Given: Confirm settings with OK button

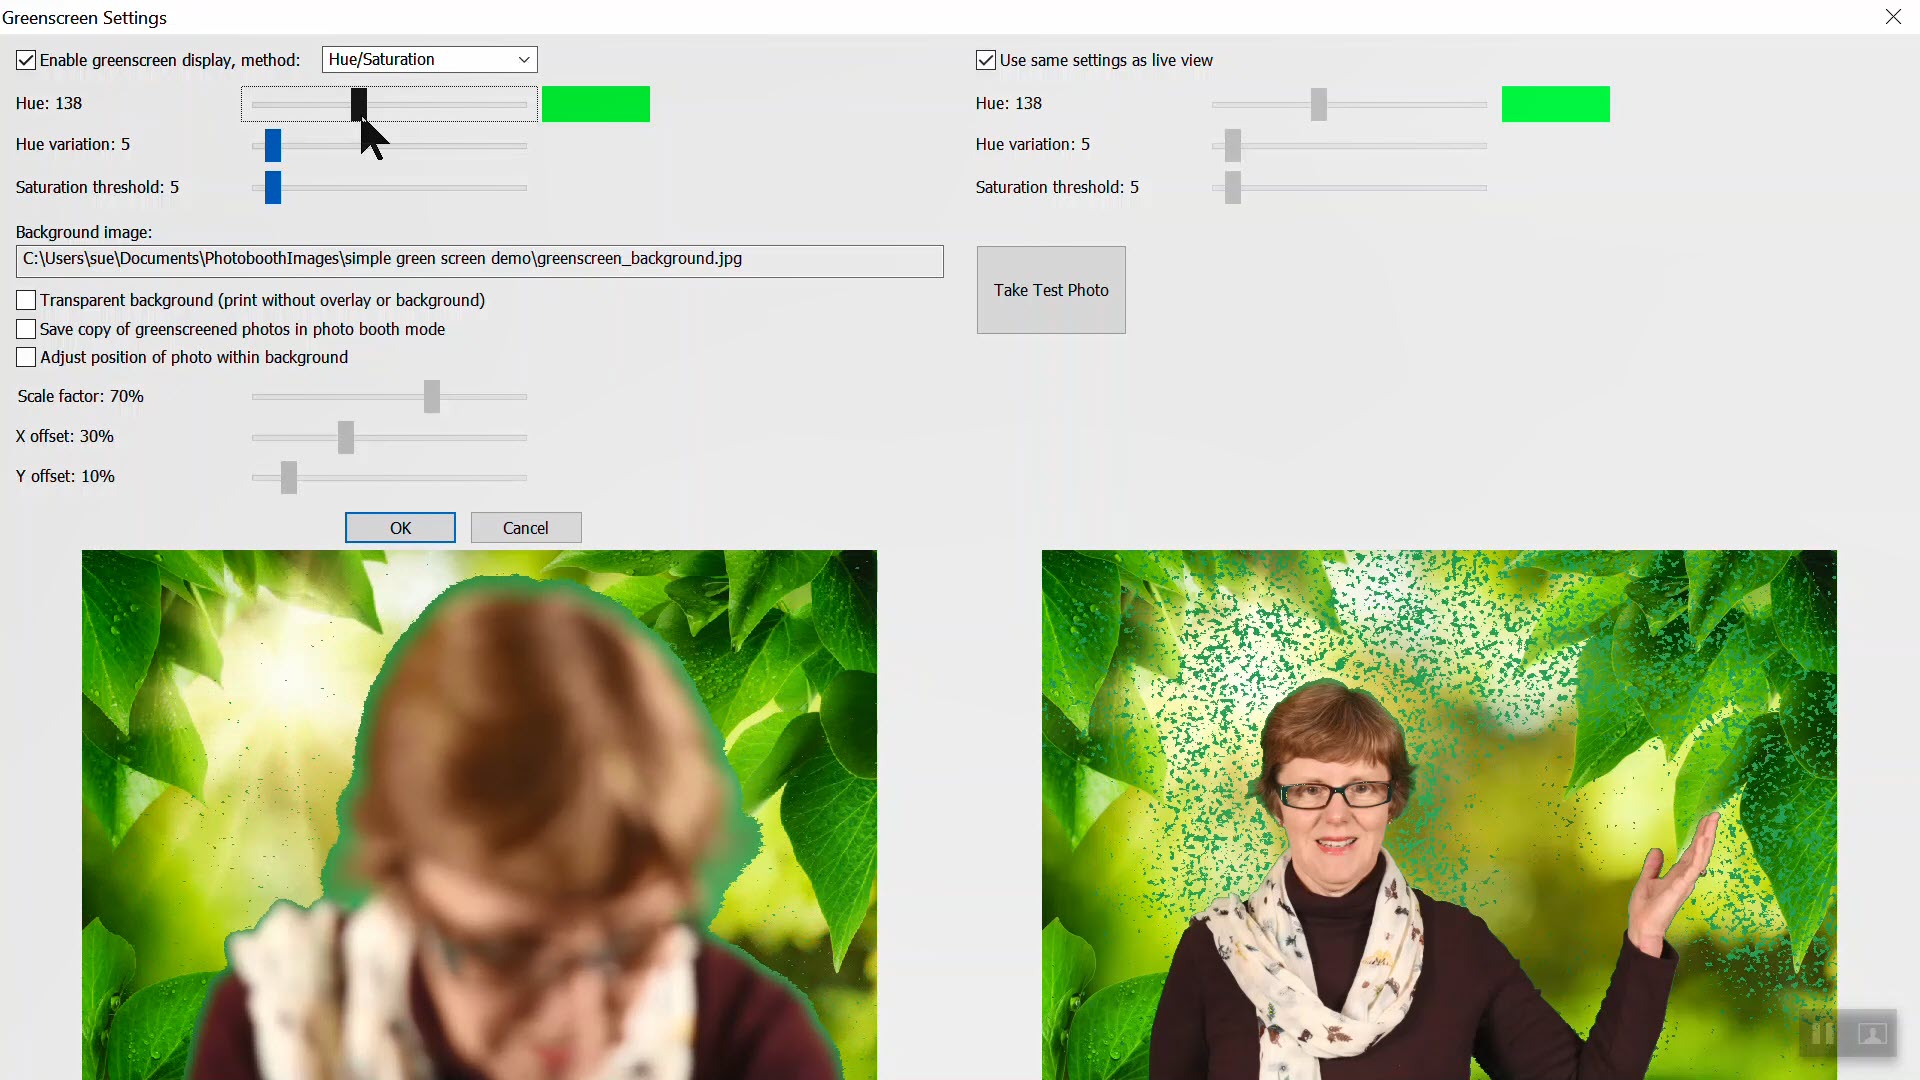Looking at the screenshot, I should click(400, 528).
